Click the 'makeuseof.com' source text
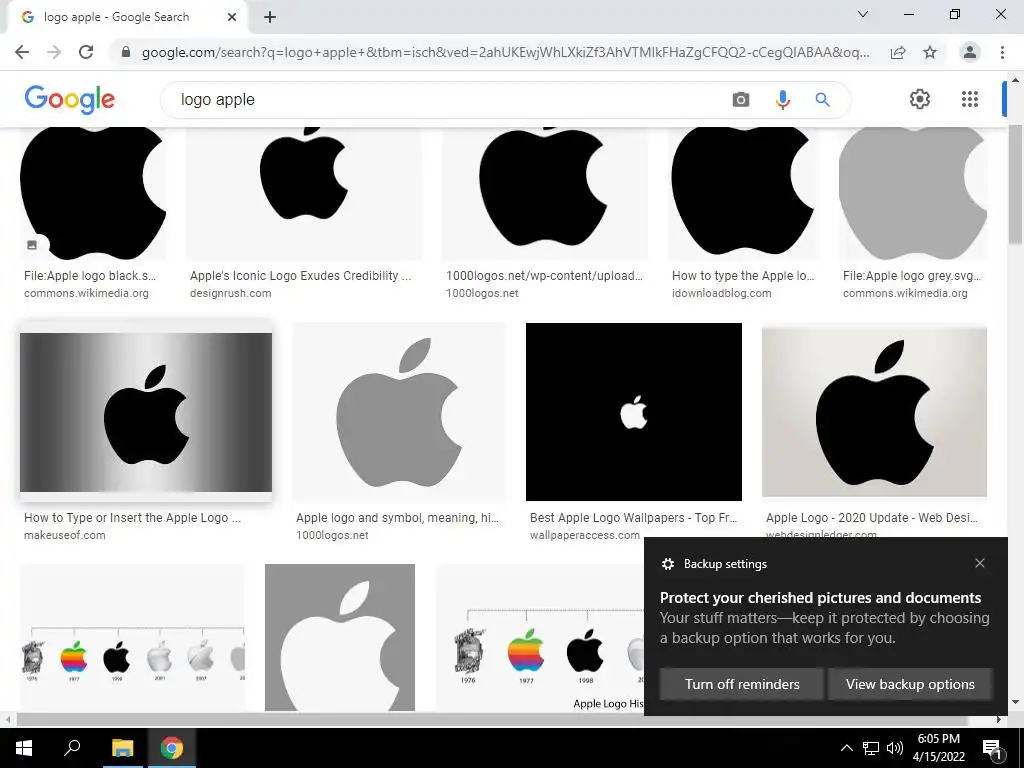 65,536
